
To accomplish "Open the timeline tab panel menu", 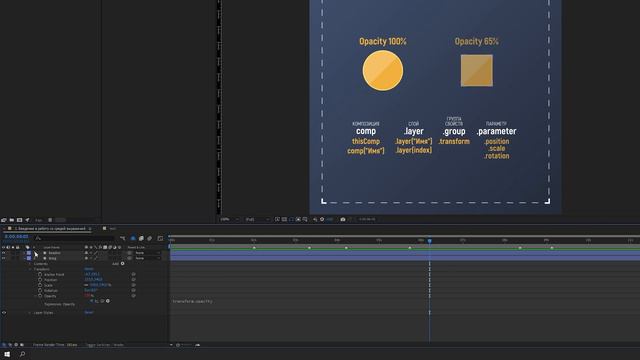I will point(90,229).
